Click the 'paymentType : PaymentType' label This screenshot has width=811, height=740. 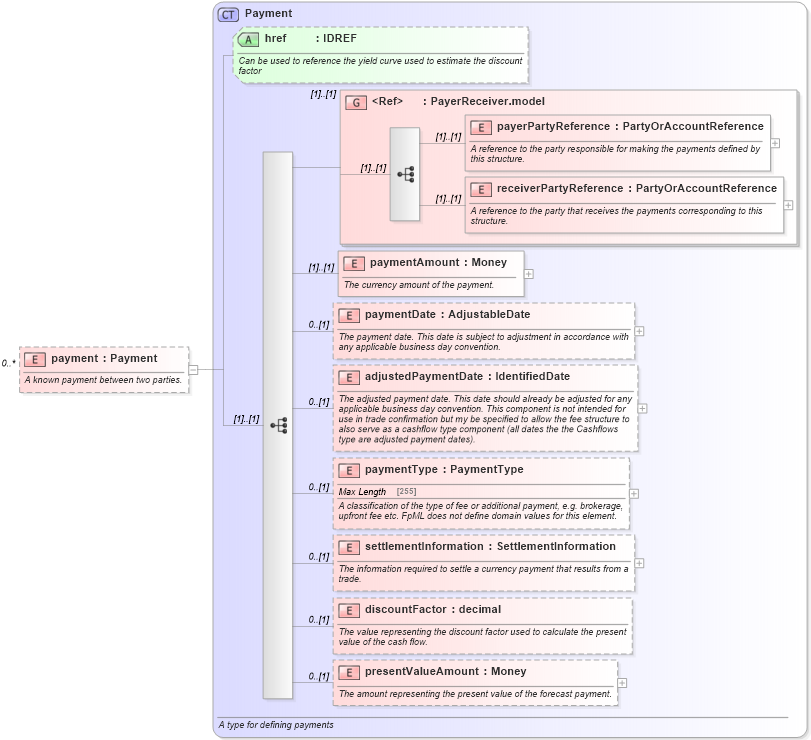[444, 470]
